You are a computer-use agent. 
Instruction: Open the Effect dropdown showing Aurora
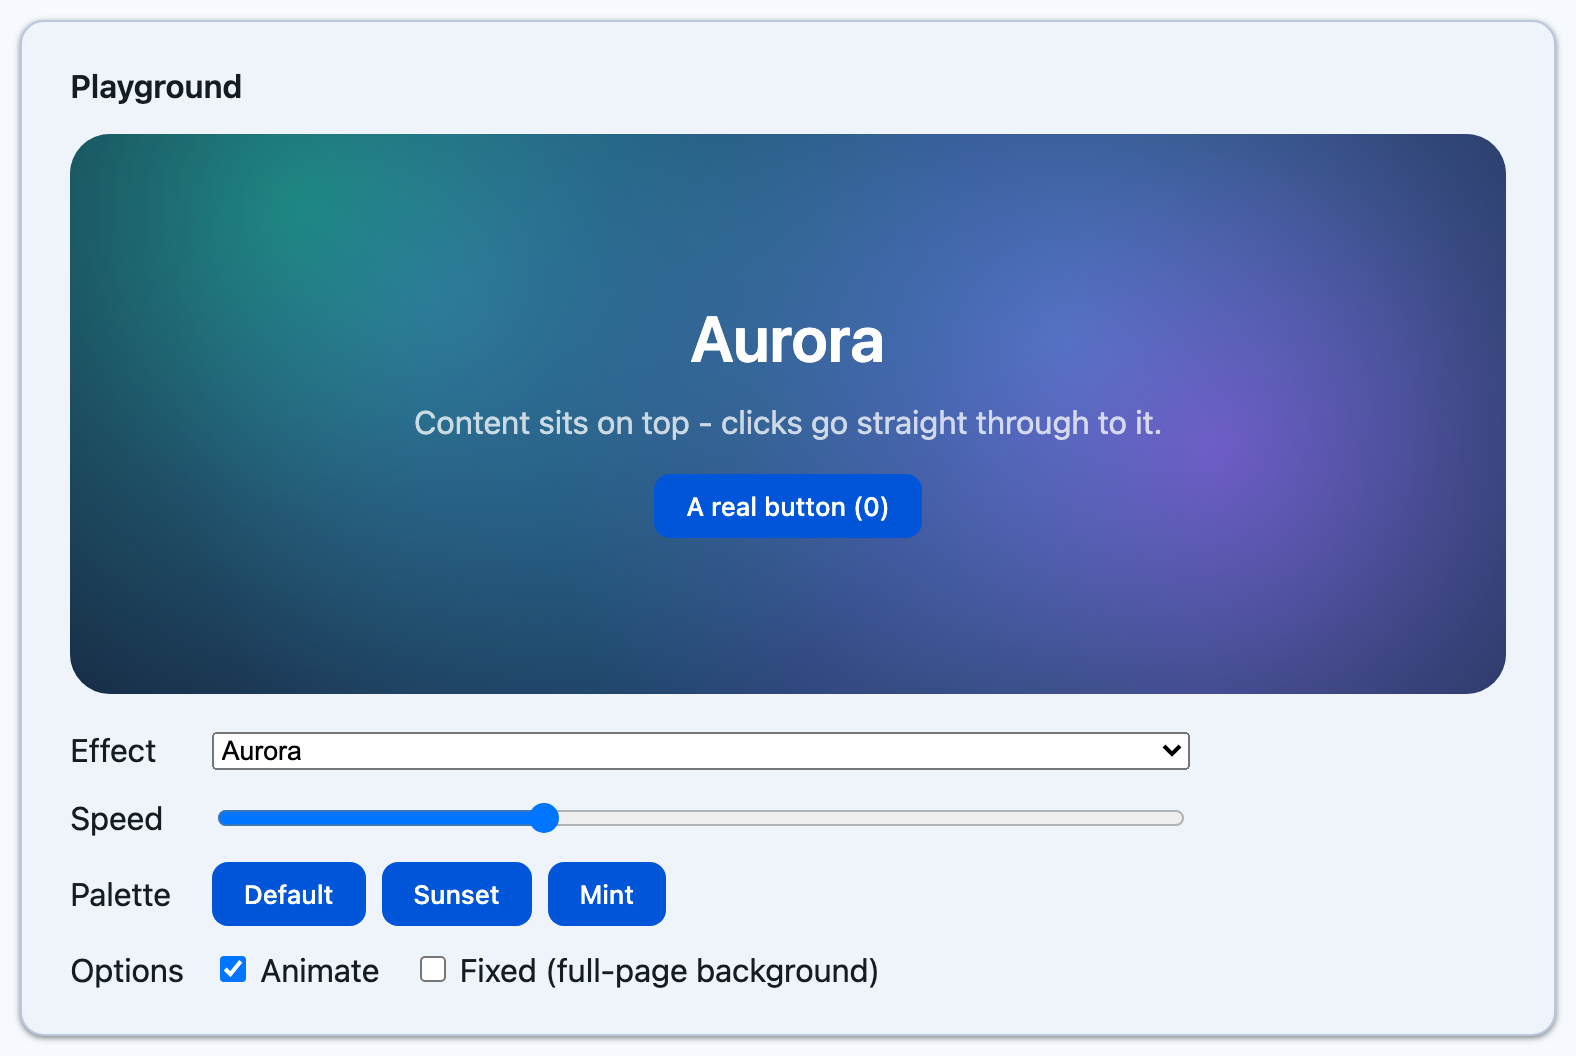[x=700, y=751]
